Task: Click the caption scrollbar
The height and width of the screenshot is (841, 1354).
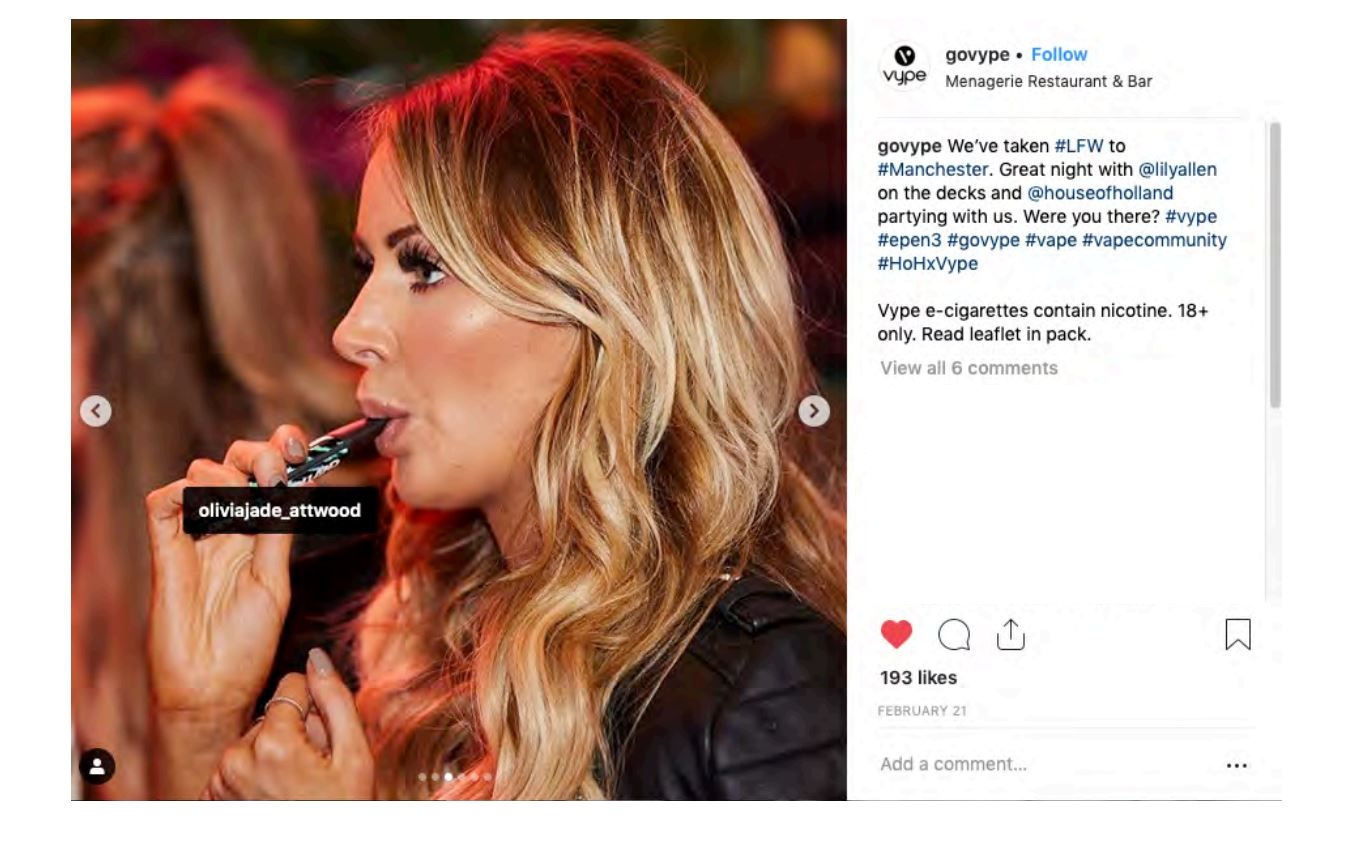Action: coord(1274,265)
